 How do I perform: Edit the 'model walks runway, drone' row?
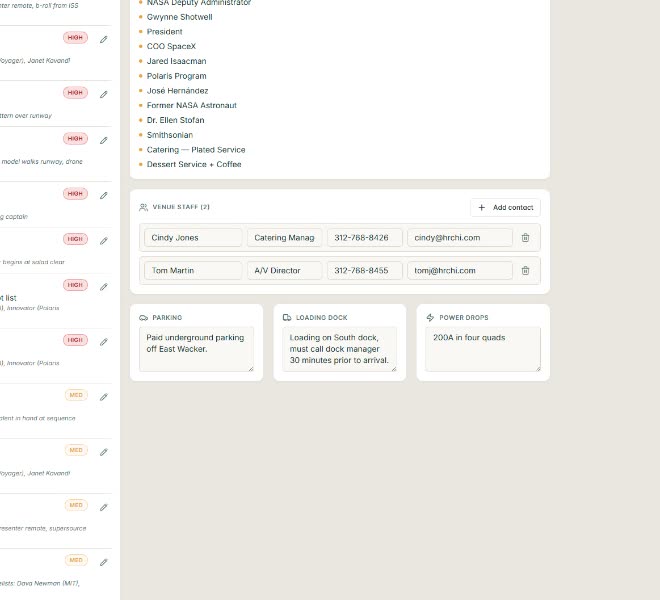coord(104,140)
